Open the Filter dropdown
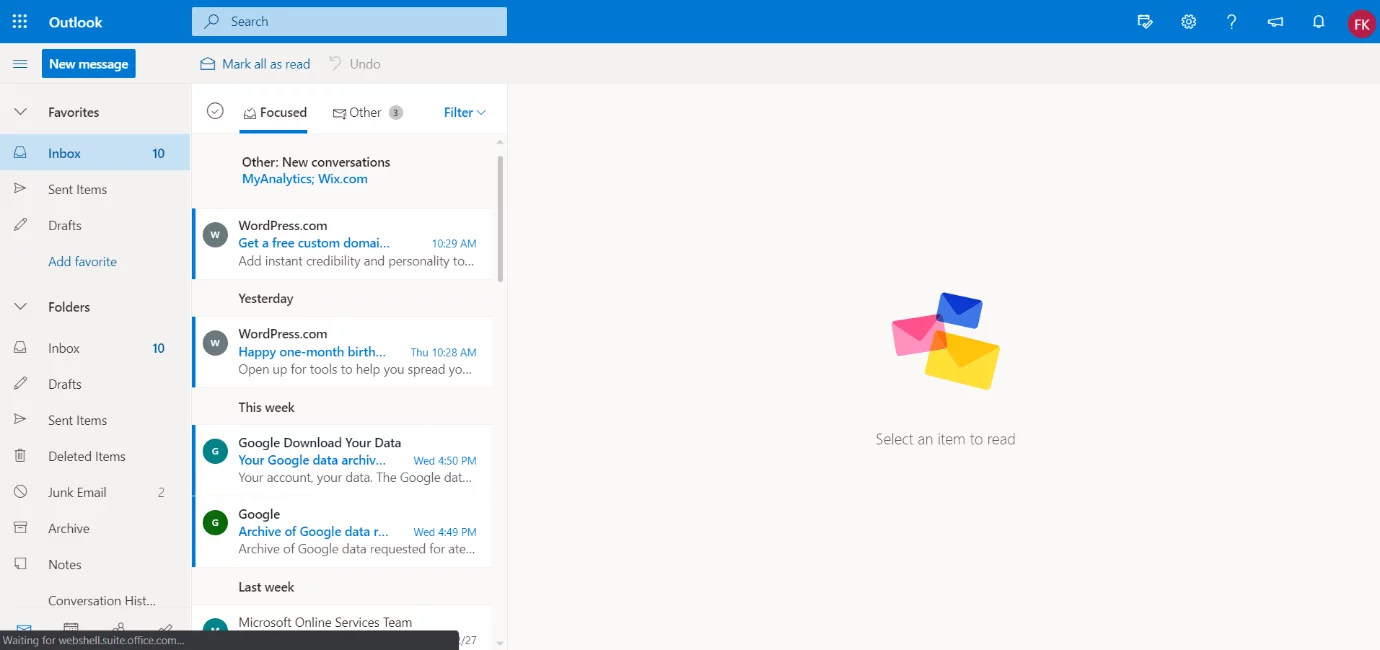Screen dimensions: 1380x650 (465, 112)
